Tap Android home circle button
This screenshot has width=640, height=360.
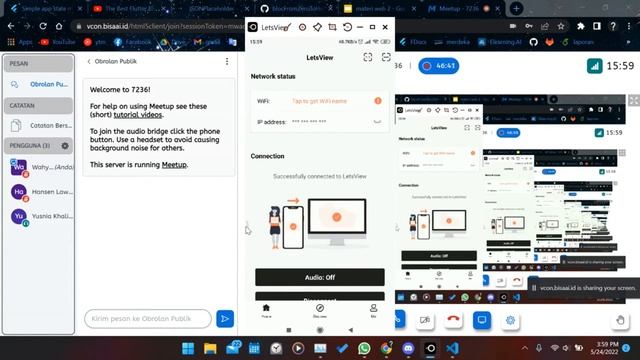click(320, 330)
